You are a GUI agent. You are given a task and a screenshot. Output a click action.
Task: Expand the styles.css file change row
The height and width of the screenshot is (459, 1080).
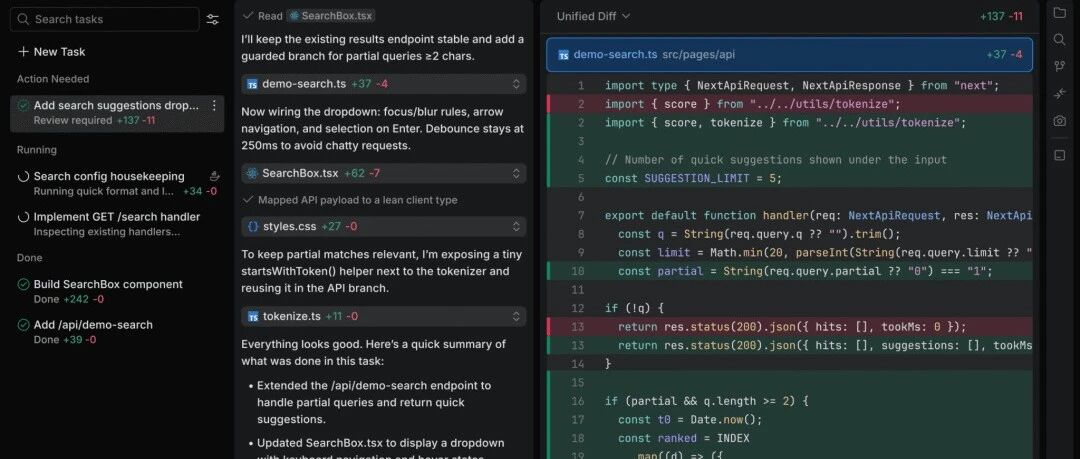pos(383,226)
